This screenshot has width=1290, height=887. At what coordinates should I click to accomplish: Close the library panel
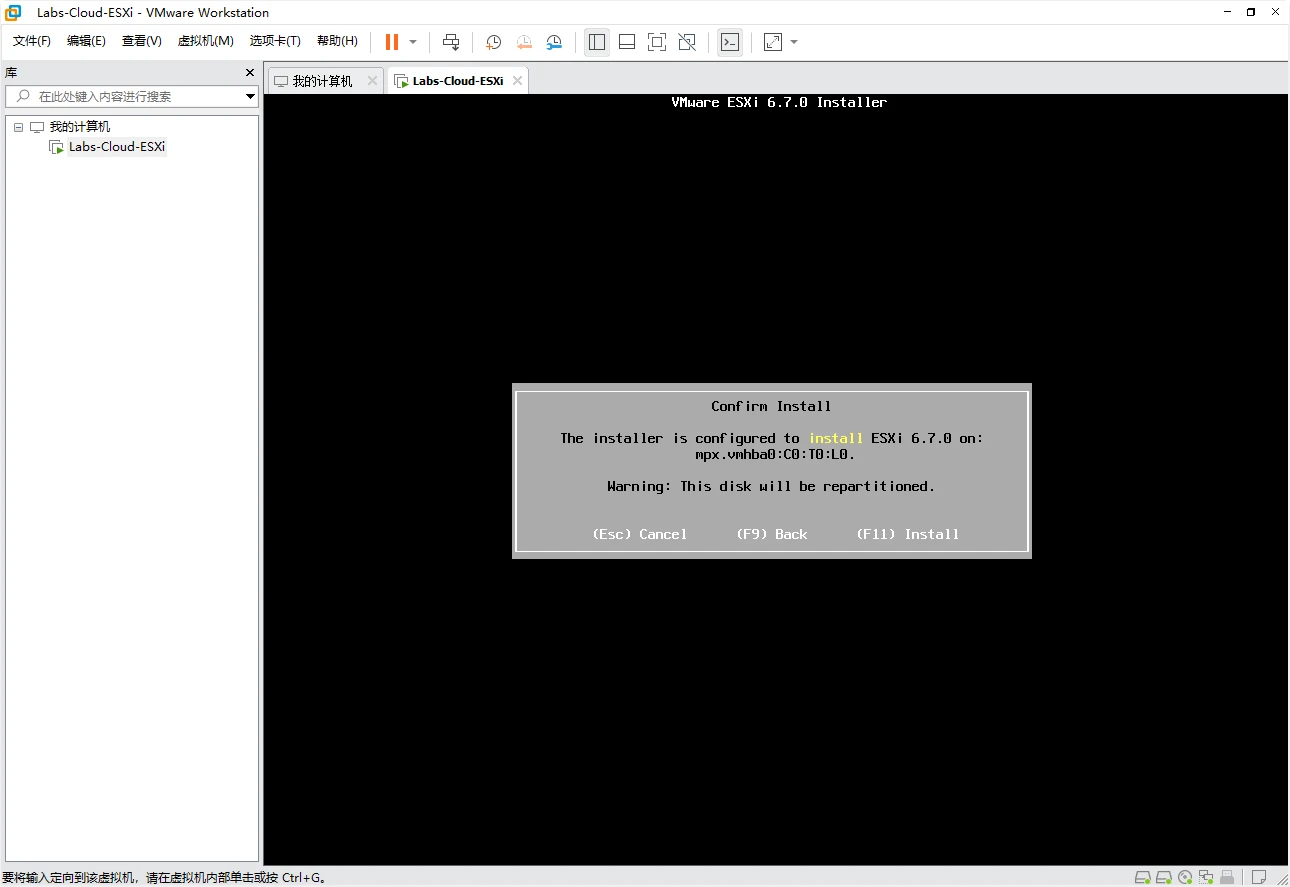(x=250, y=73)
